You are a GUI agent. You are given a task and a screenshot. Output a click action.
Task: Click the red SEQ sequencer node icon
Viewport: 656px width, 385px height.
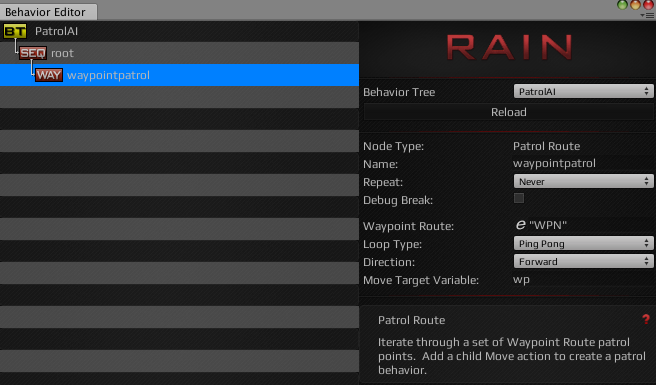pos(33,53)
